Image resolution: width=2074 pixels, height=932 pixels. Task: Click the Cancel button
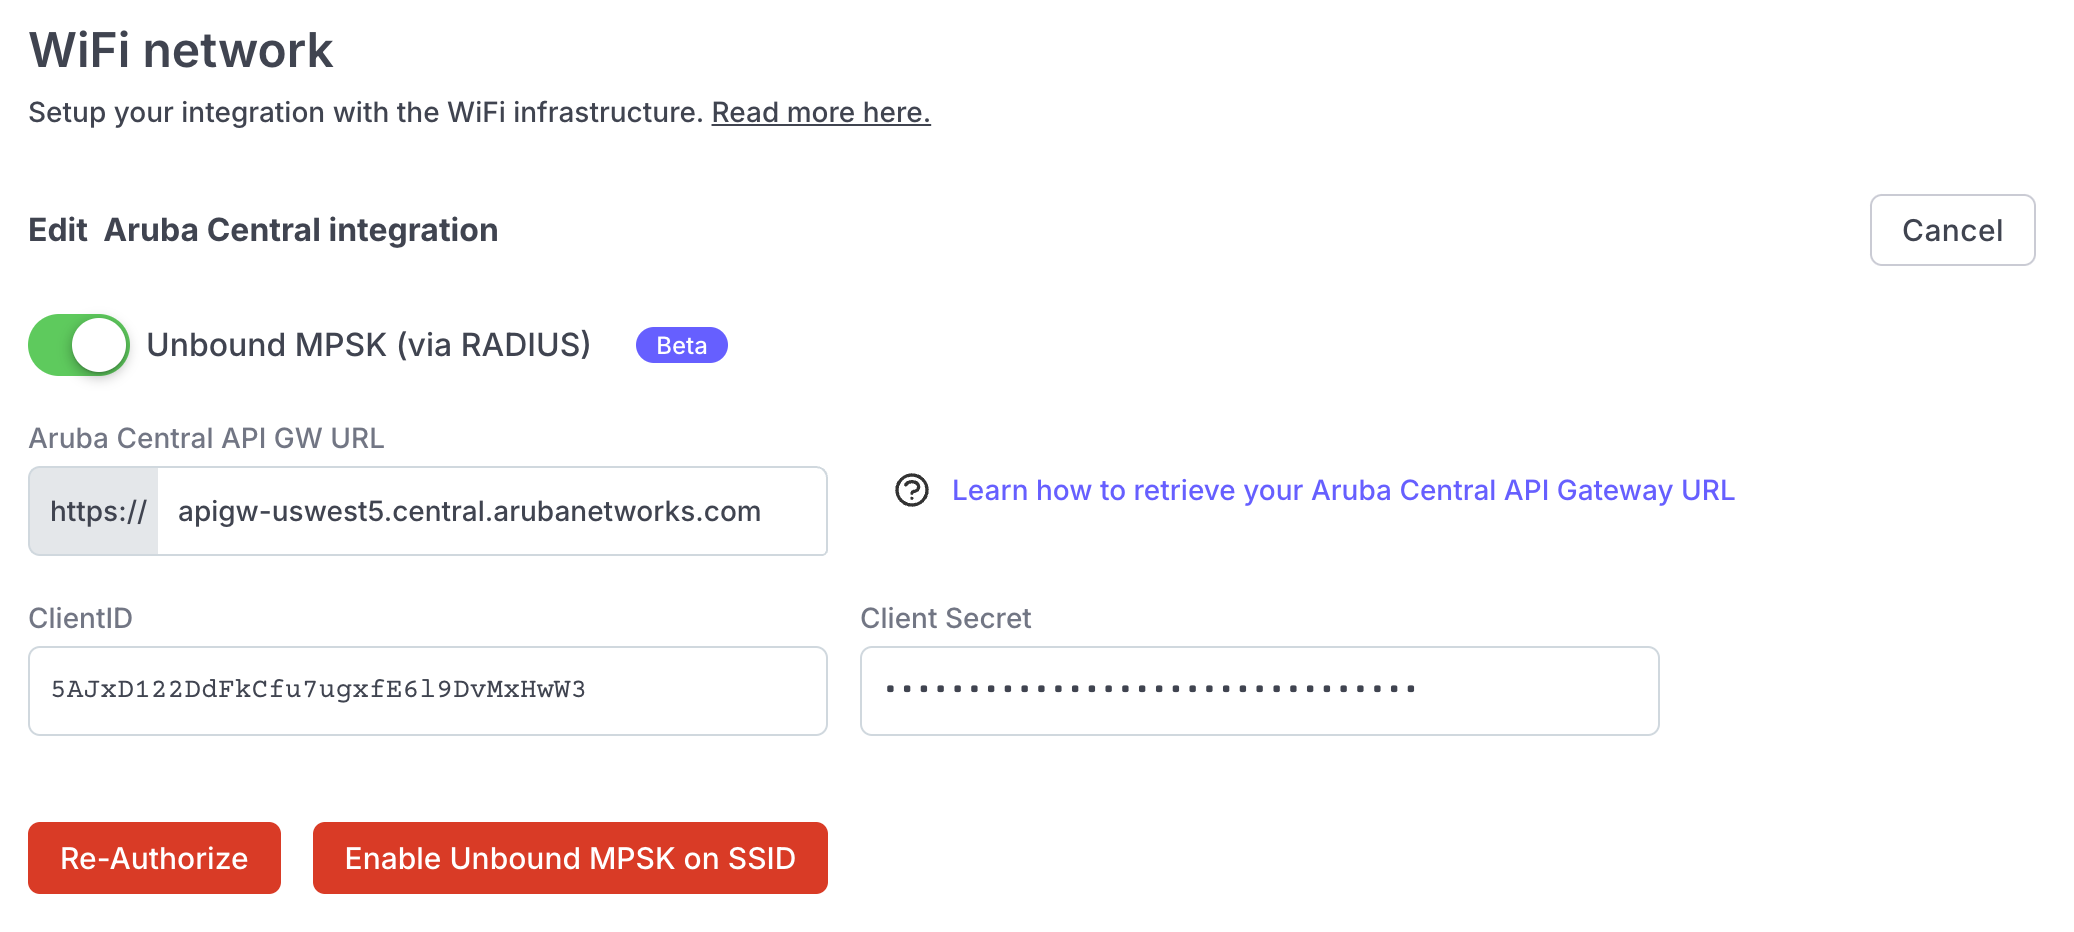click(1952, 230)
